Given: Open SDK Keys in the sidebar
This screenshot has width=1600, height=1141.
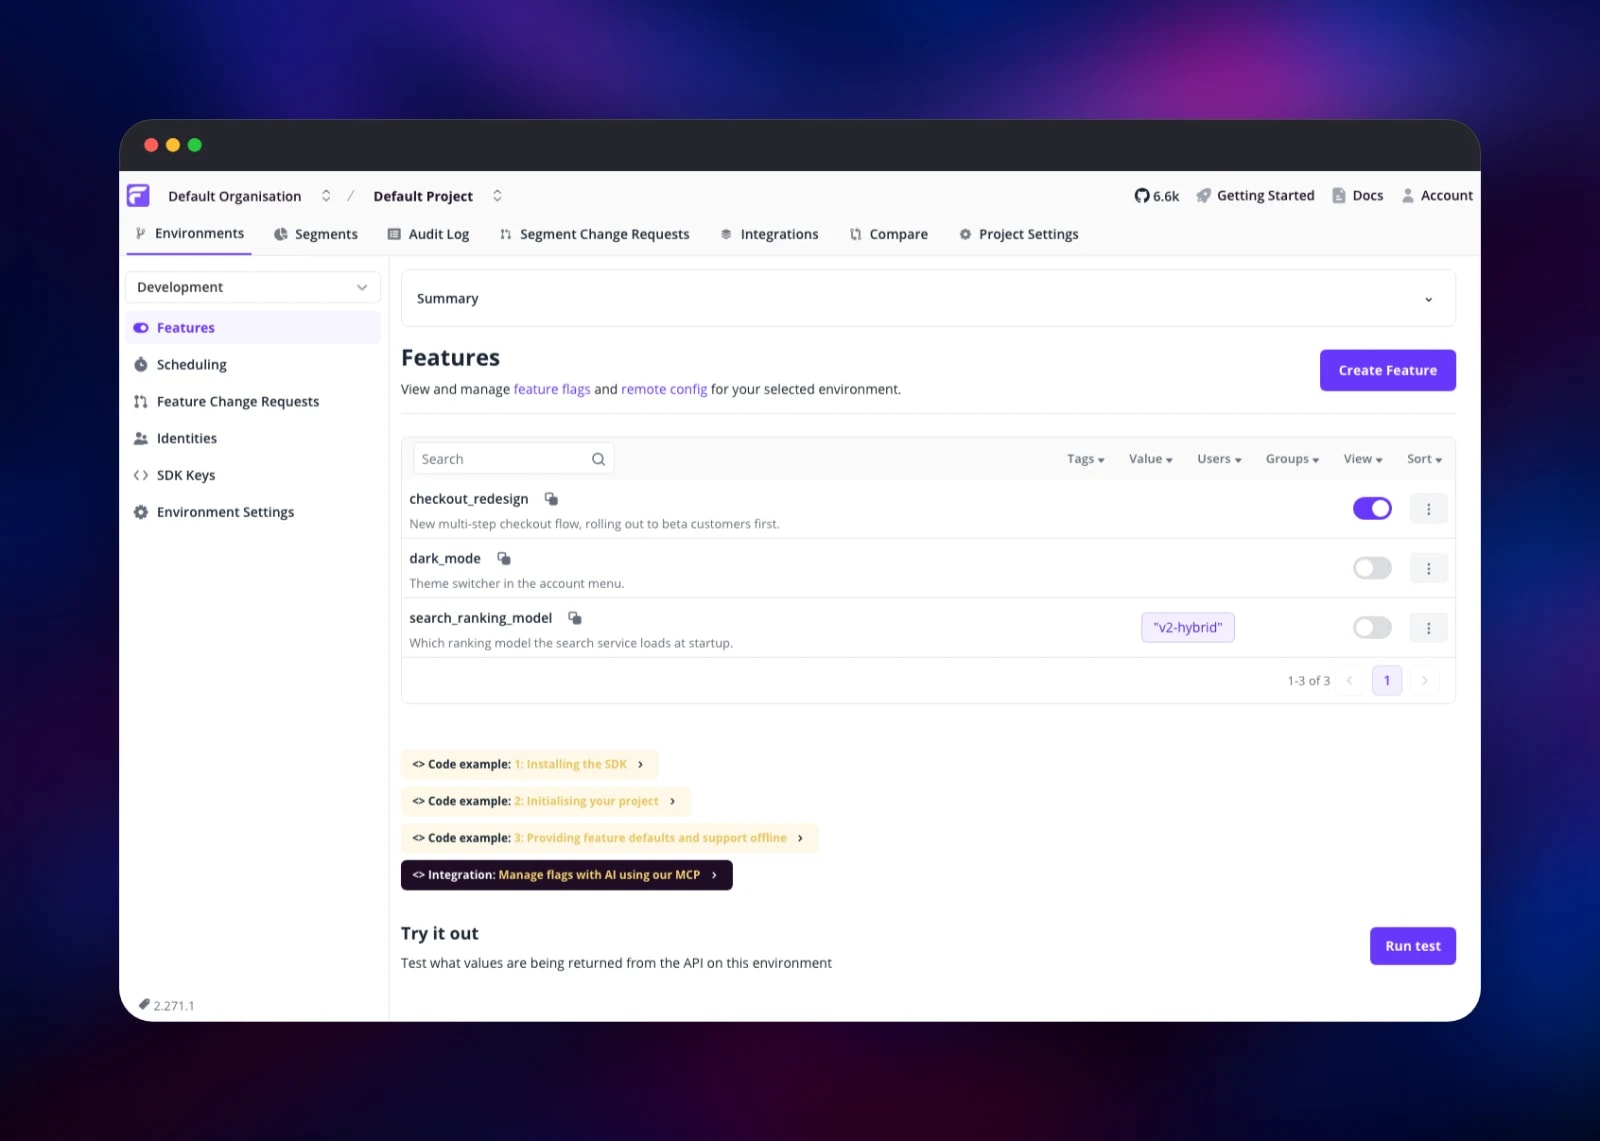Looking at the screenshot, I should [253, 476].
